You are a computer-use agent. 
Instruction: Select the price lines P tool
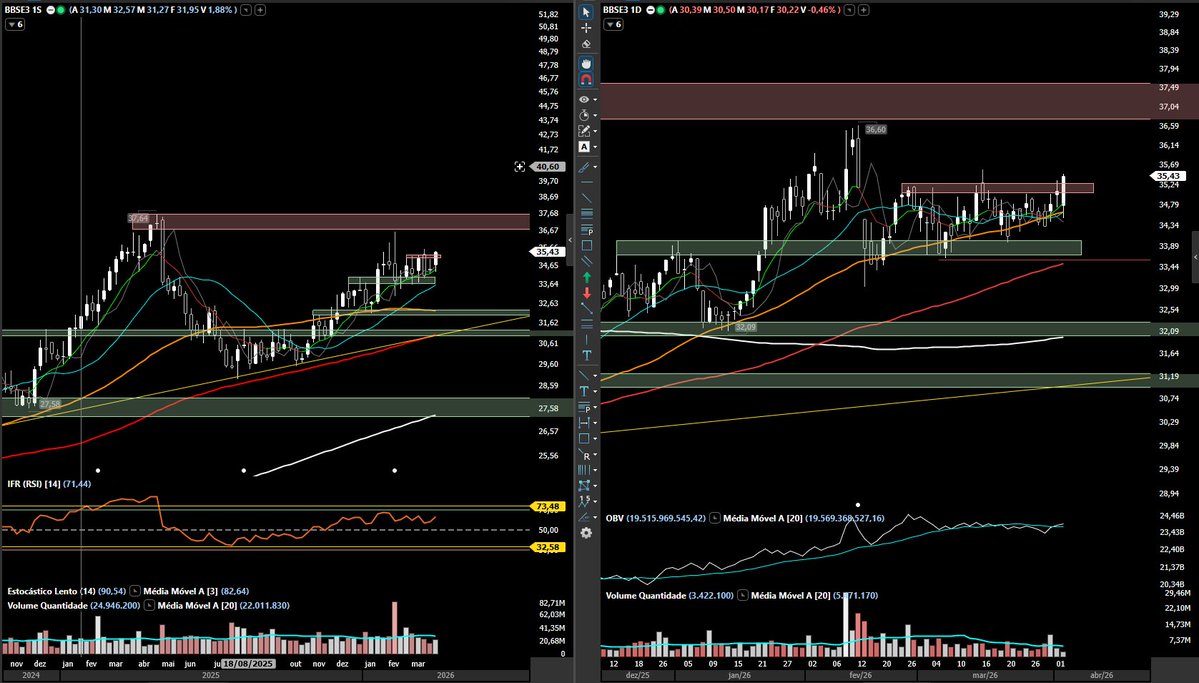click(x=587, y=229)
